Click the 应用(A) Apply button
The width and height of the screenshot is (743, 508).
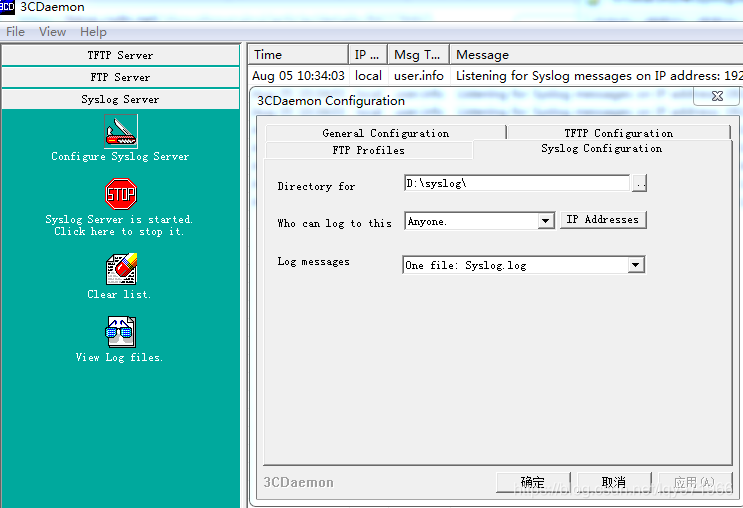click(x=695, y=482)
